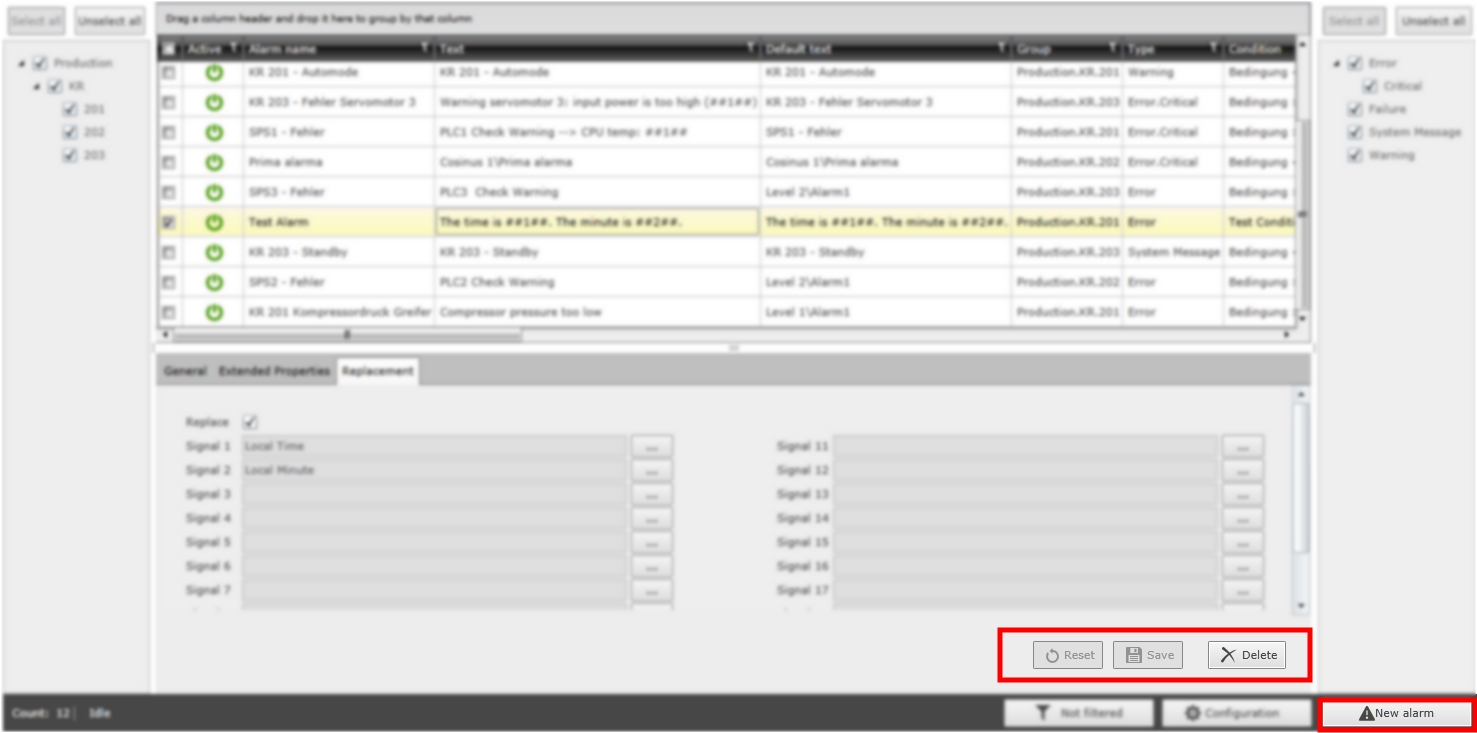Switch to the General tab
The width and height of the screenshot is (1477, 733).
click(185, 371)
